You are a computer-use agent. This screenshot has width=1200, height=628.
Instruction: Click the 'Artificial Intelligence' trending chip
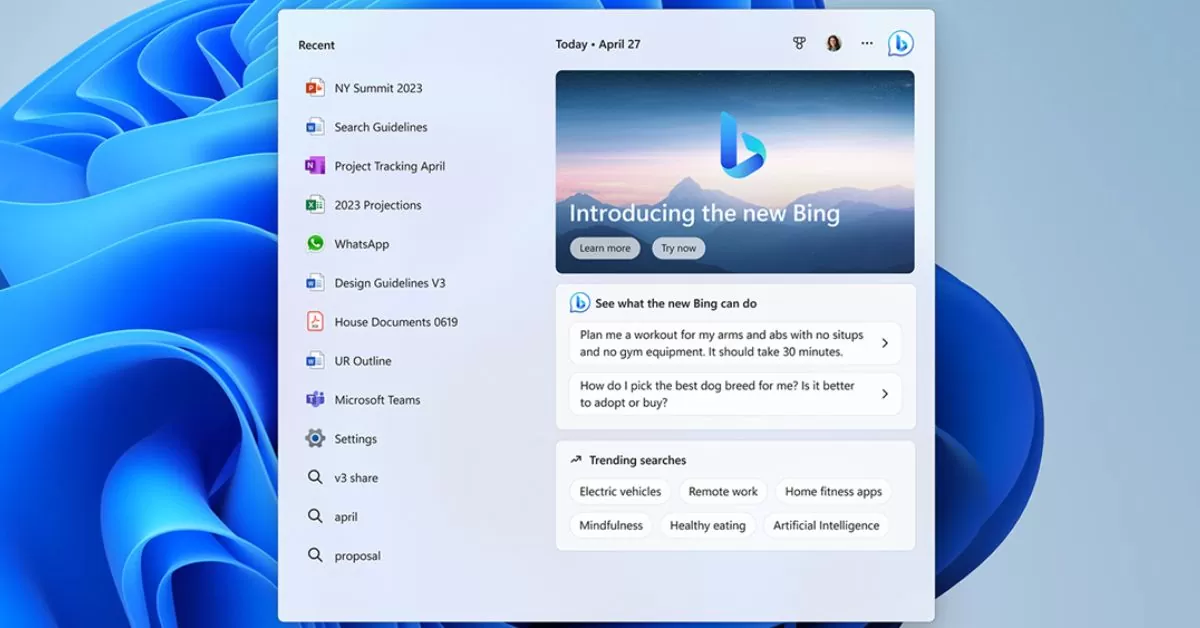(x=826, y=526)
